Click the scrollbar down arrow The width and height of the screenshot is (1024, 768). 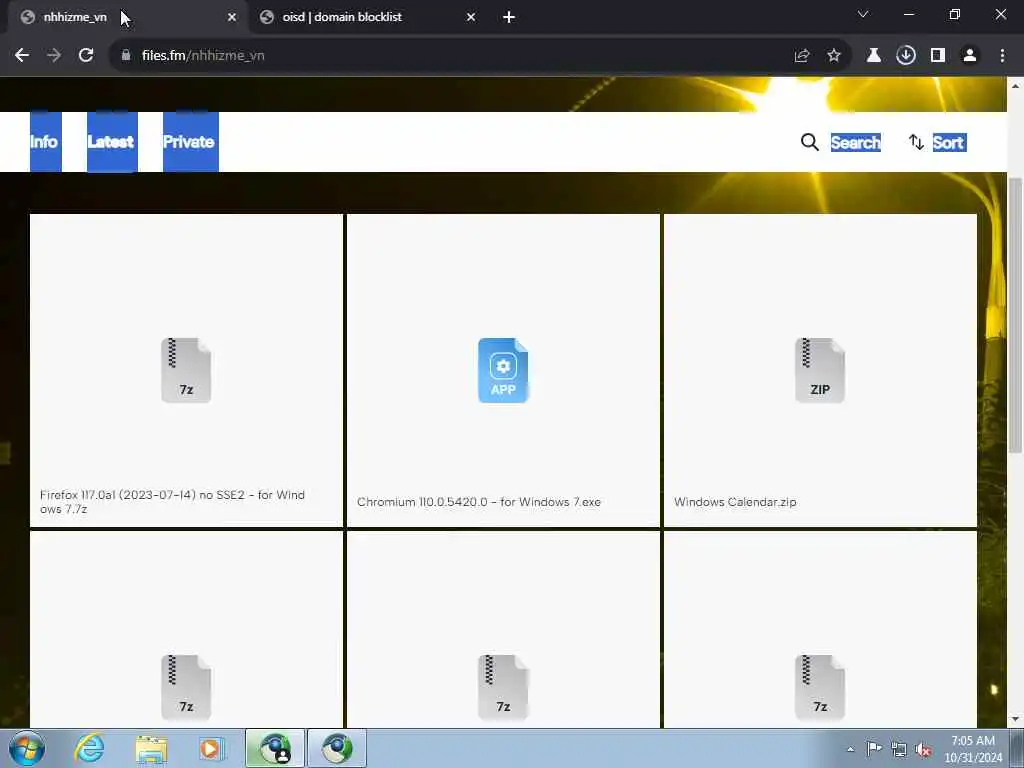coord(1015,720)
